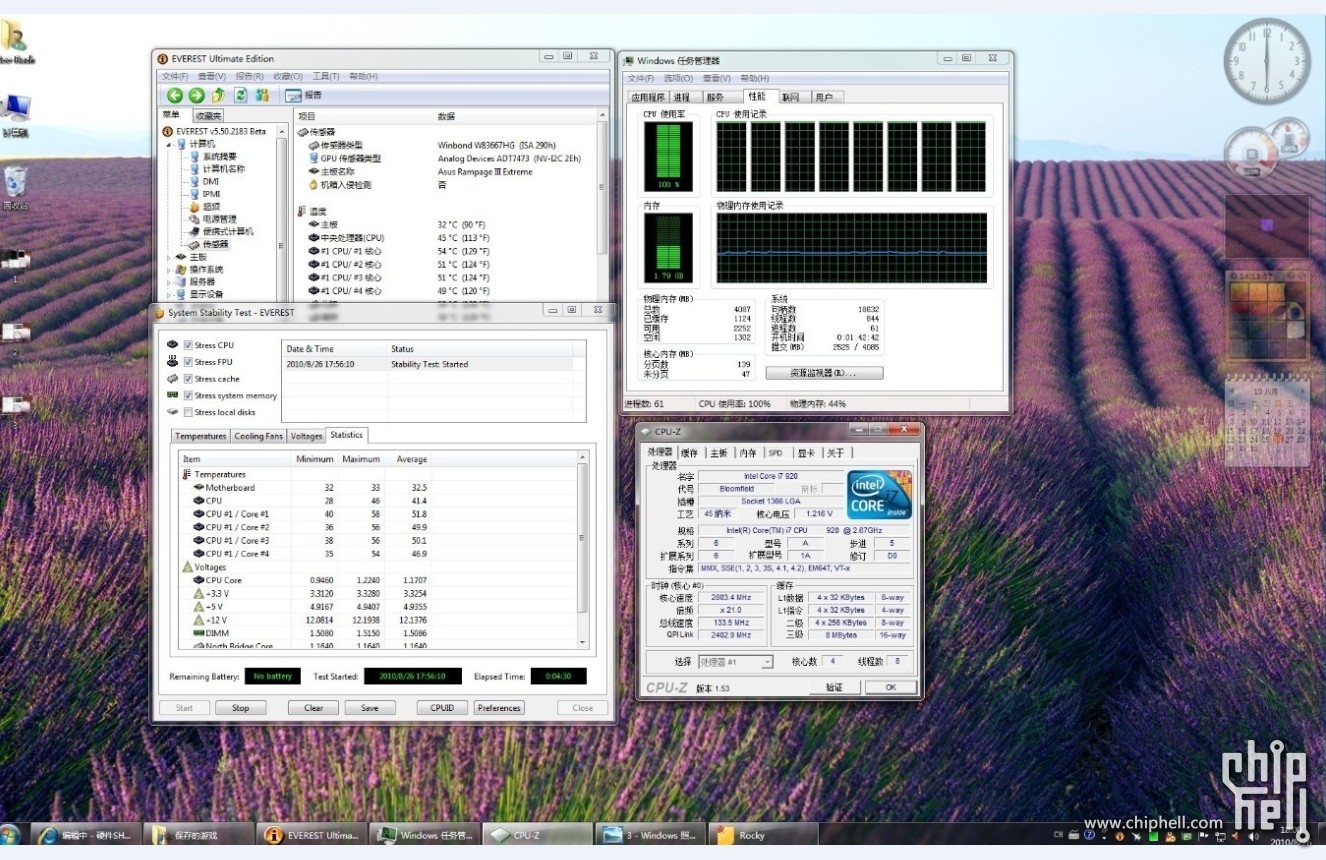Open 工具(T) menu in EVEREST

326,76
